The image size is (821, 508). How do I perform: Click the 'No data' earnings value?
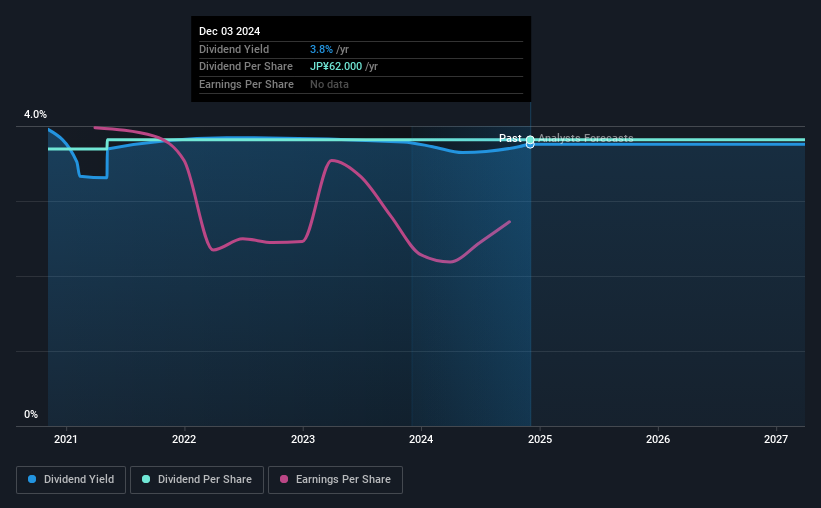click(x=329, y=84)
